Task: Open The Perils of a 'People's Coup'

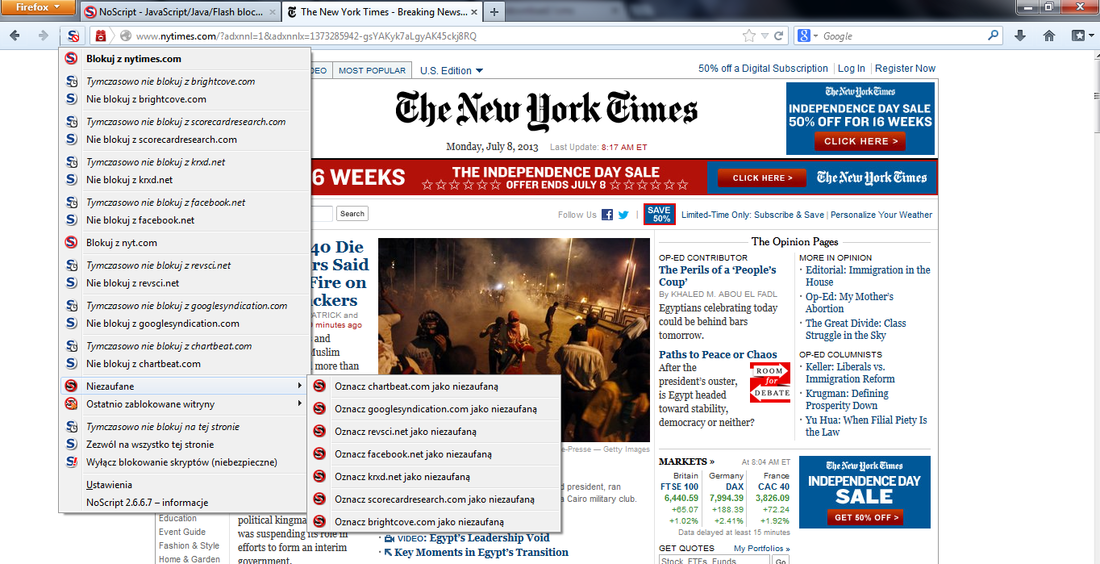Action: pyautogui.click(x=718, y=276)
